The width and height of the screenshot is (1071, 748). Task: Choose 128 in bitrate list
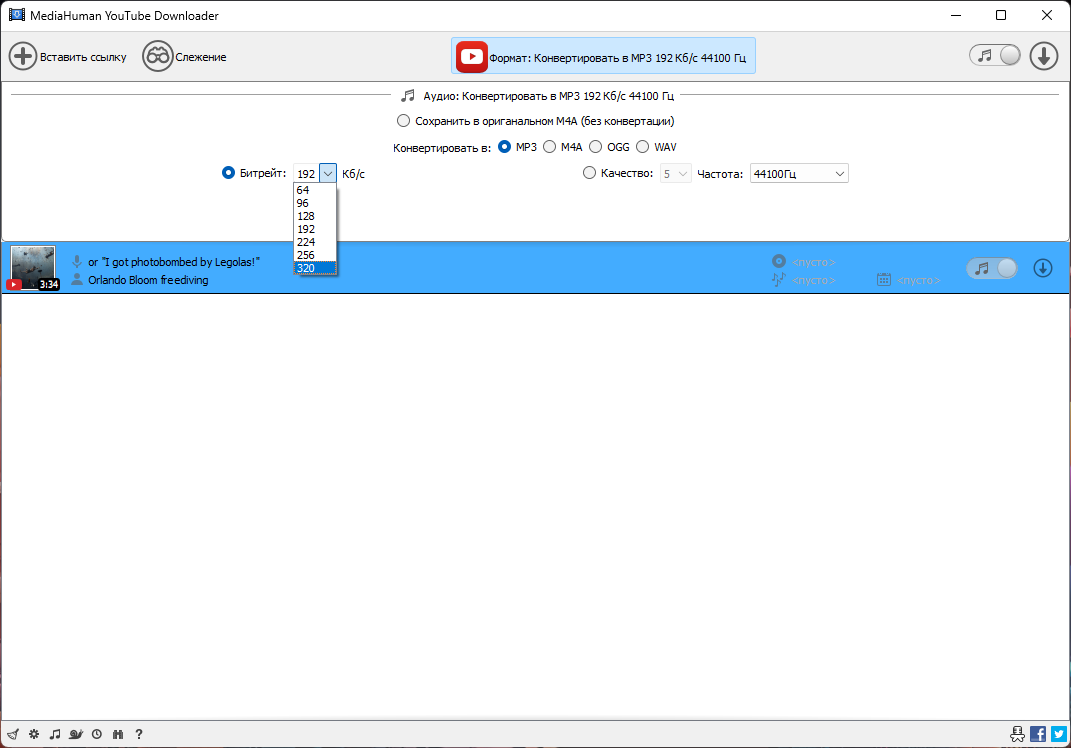click(x=315, y=216)
